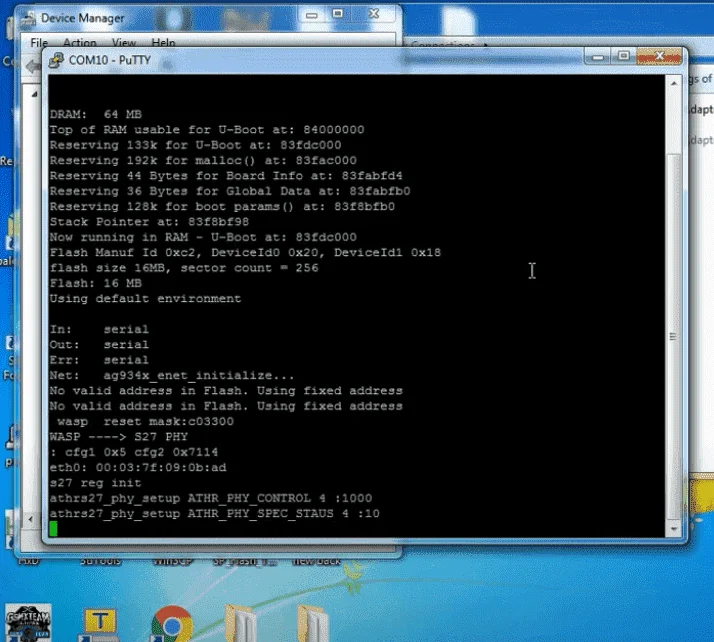Click 'Net: ag934x_enet_initialize...' line
The width and height of the screenshot is (714, 642).
click(x=172, y=376)
